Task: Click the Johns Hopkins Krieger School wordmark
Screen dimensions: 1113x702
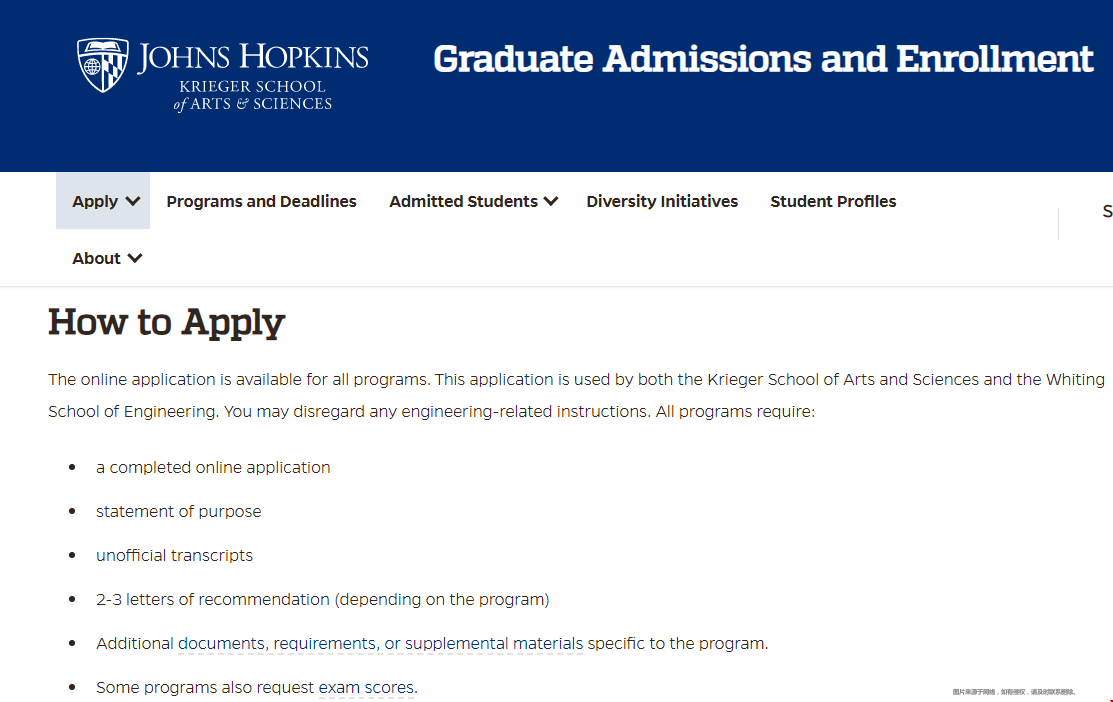Action: pos(253,75)
